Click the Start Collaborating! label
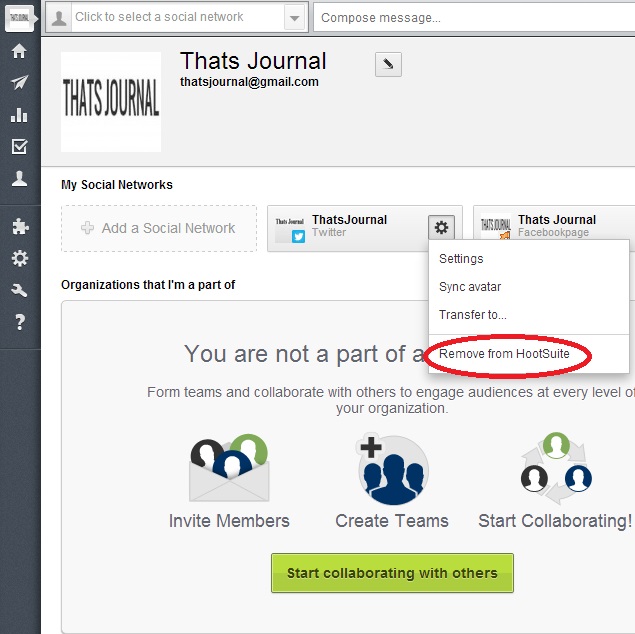Screen dimensions: 635x634 (x=555, y=521)
